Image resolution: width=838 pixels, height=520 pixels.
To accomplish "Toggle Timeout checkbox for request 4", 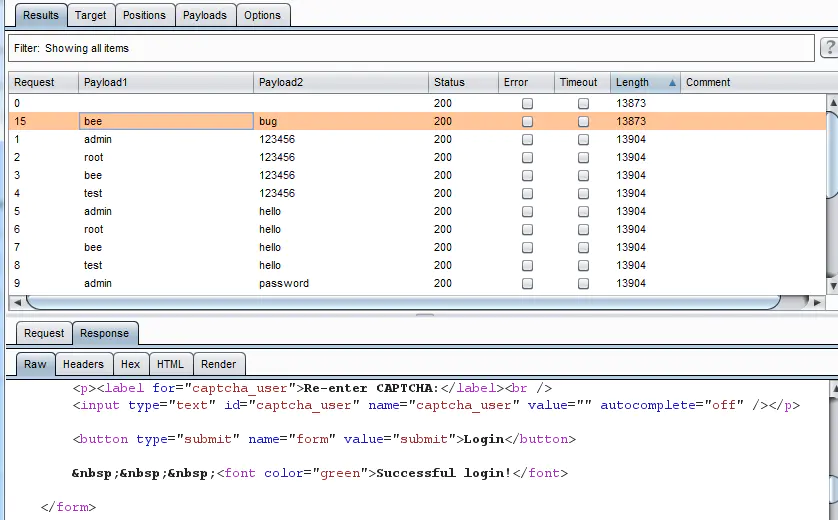I will click(584, 193).
